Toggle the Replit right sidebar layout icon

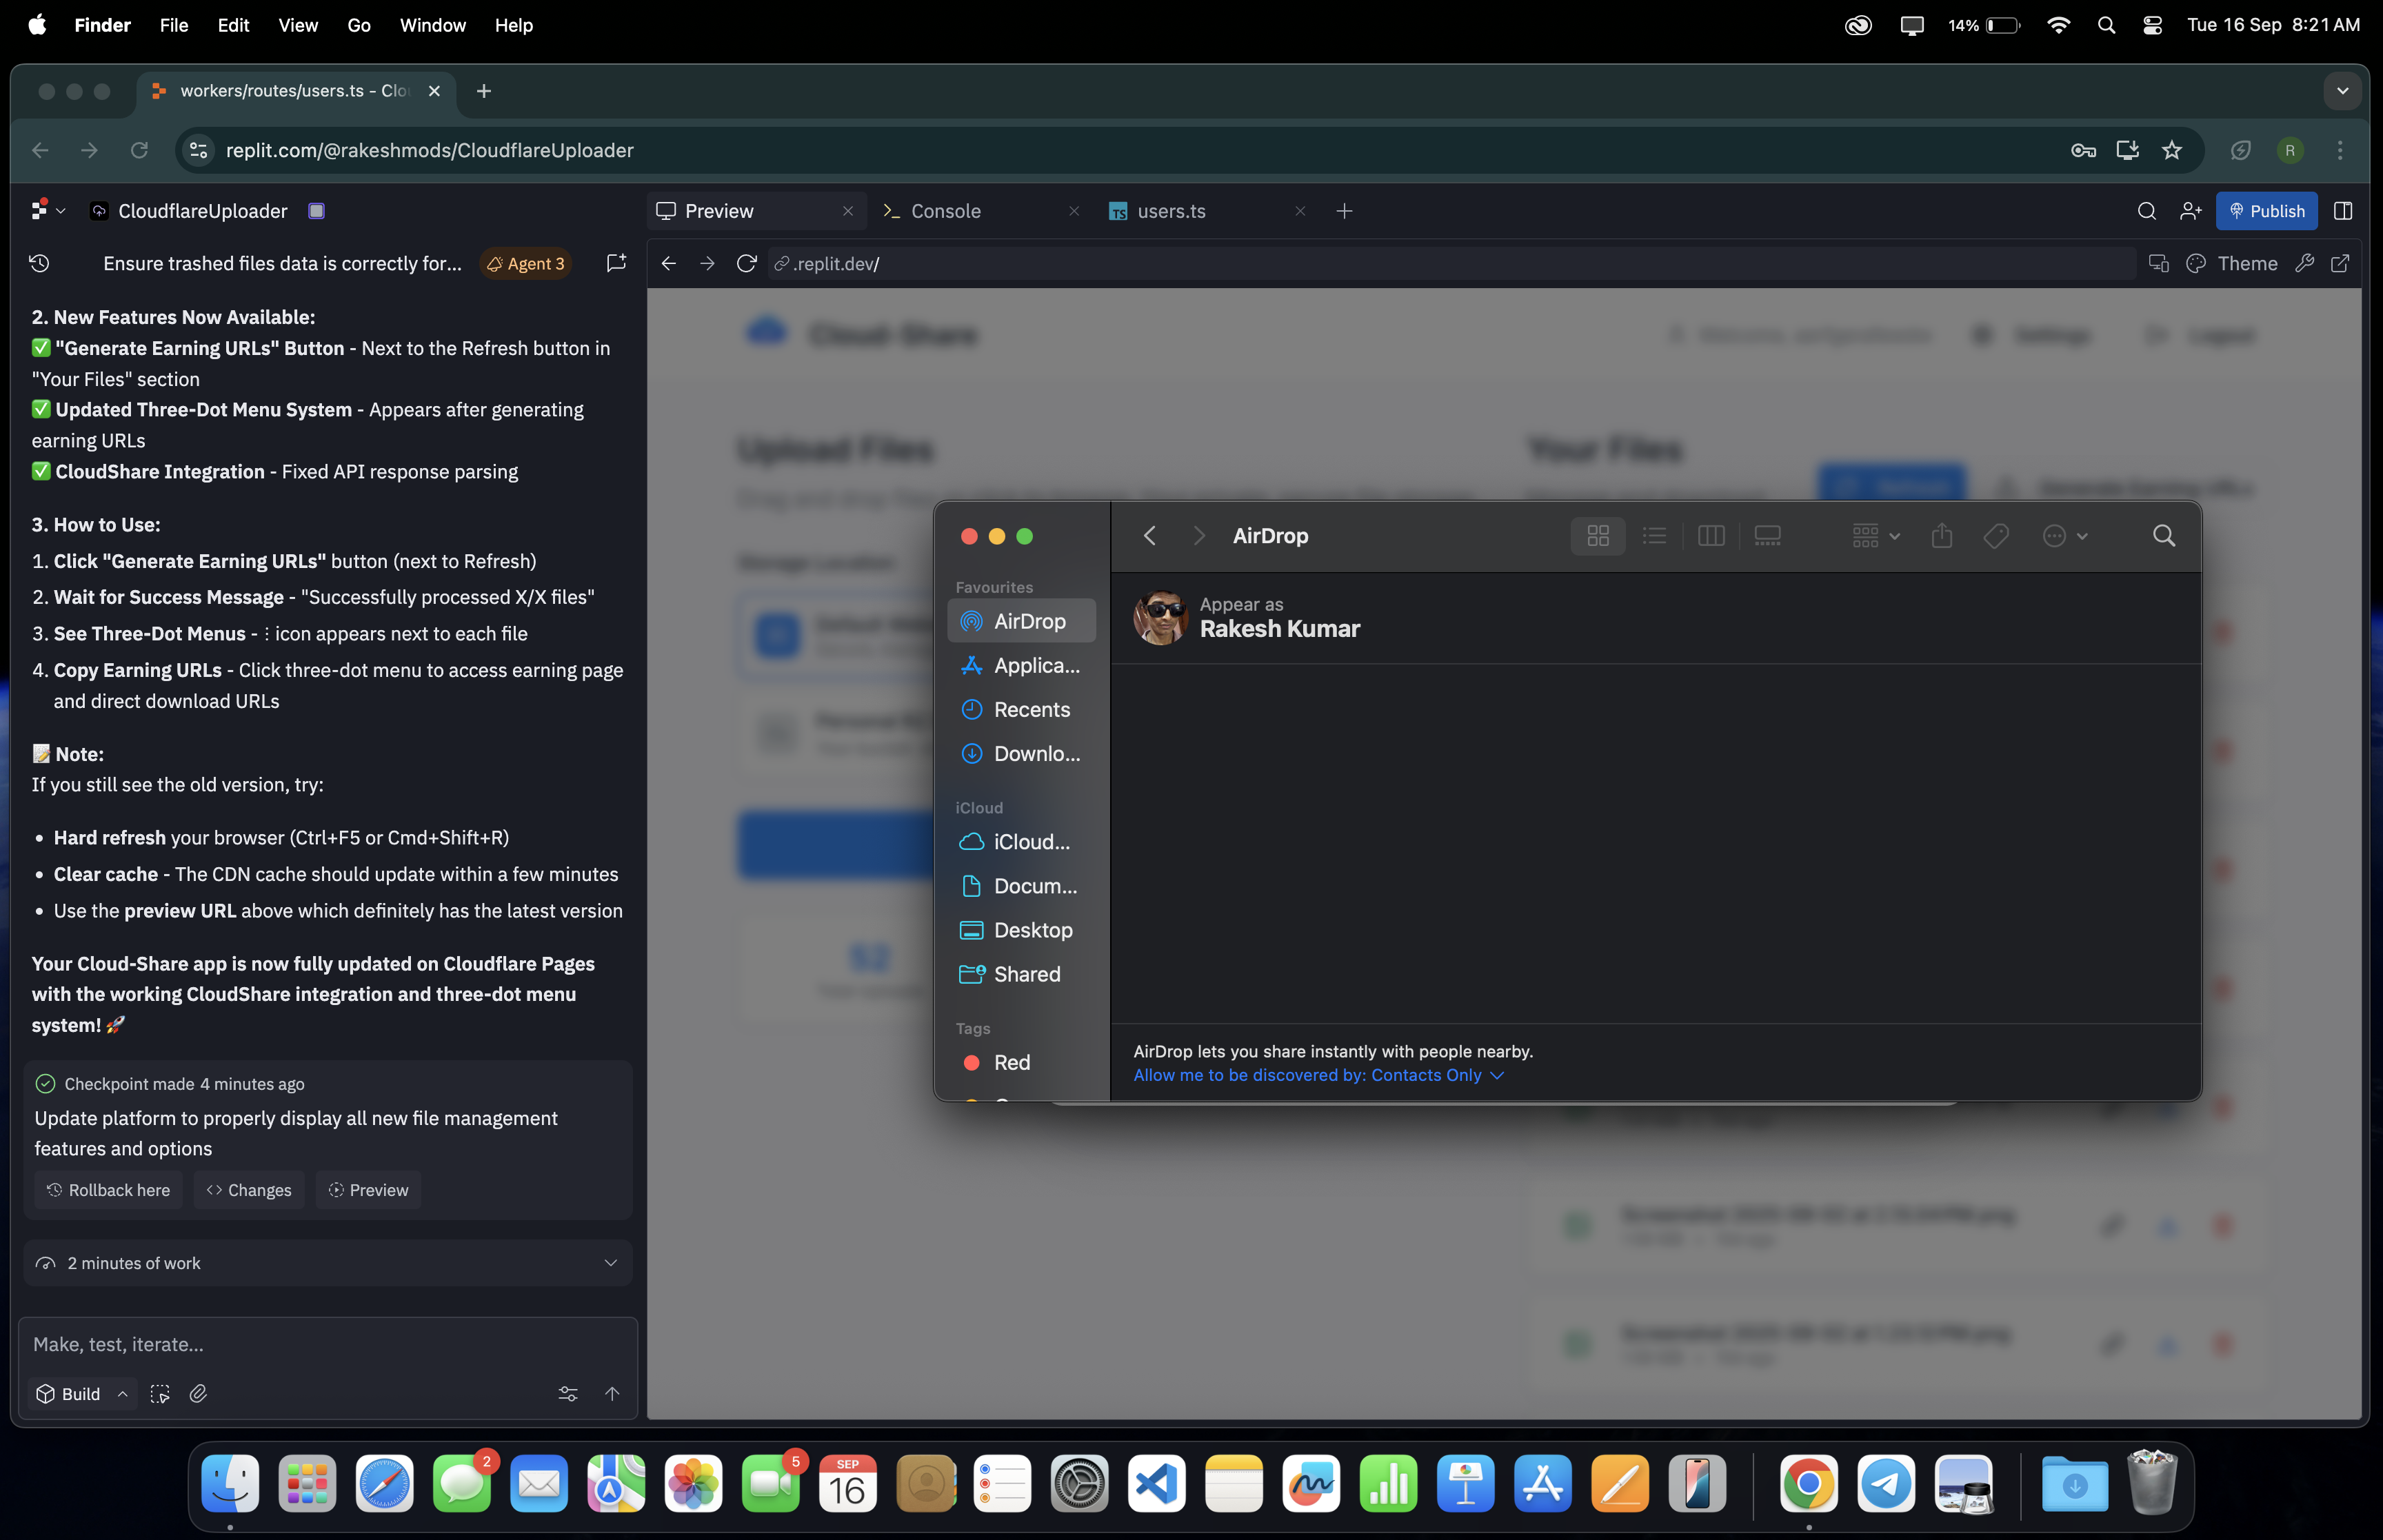pyautogui.click(x=2343, y=211)
